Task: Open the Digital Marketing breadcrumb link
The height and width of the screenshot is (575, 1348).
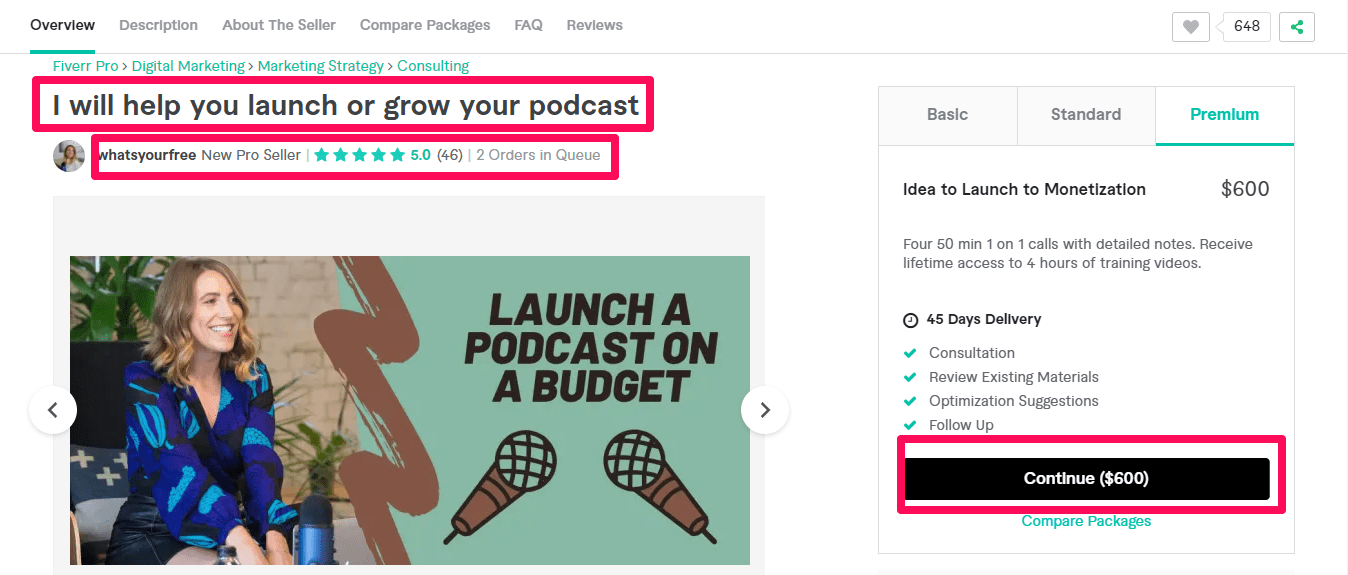Action: [188, 66]
